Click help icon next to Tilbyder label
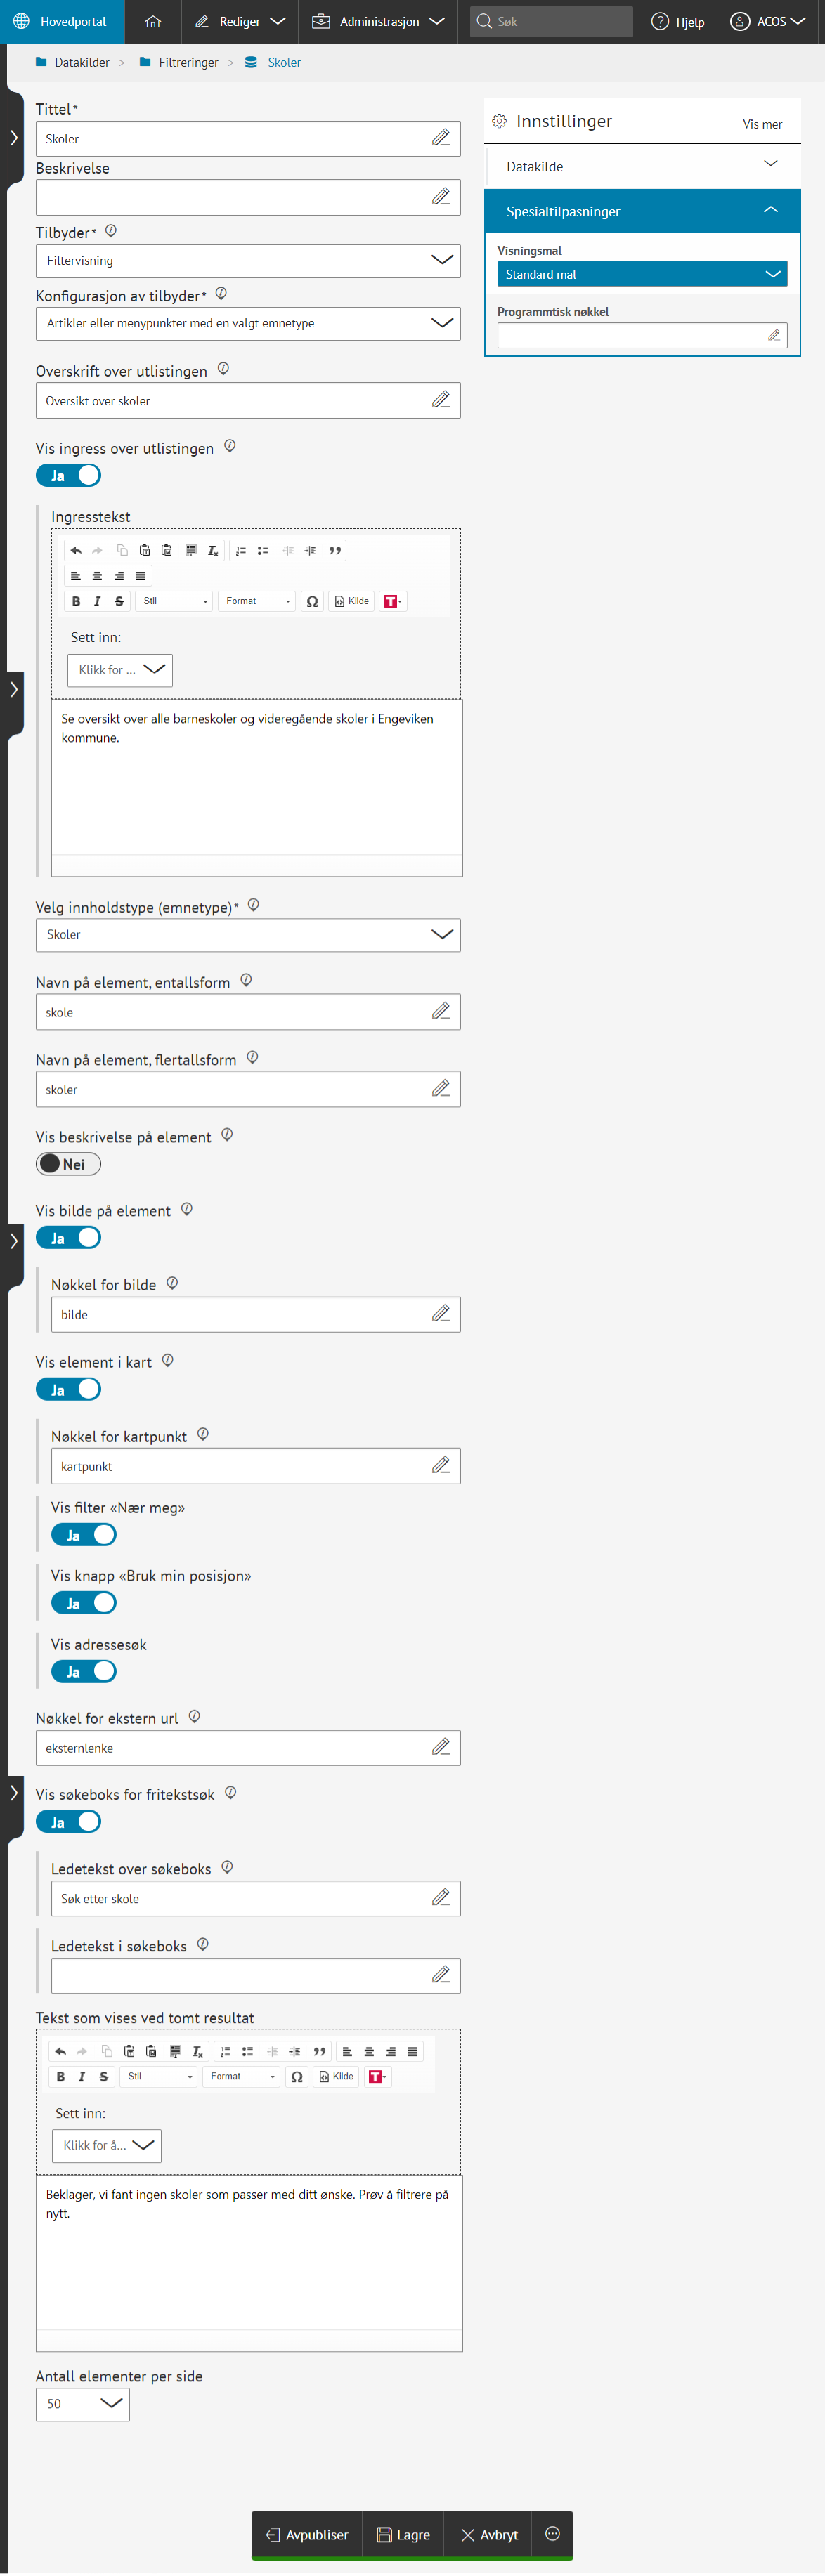The image size is (825, 2576). [111, 231]
